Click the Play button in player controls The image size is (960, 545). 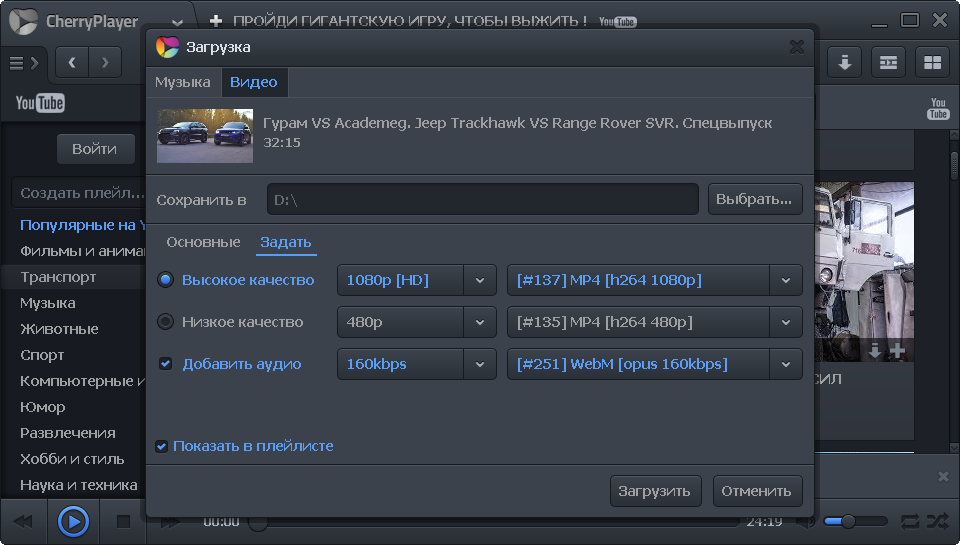[x=73, y=522]
